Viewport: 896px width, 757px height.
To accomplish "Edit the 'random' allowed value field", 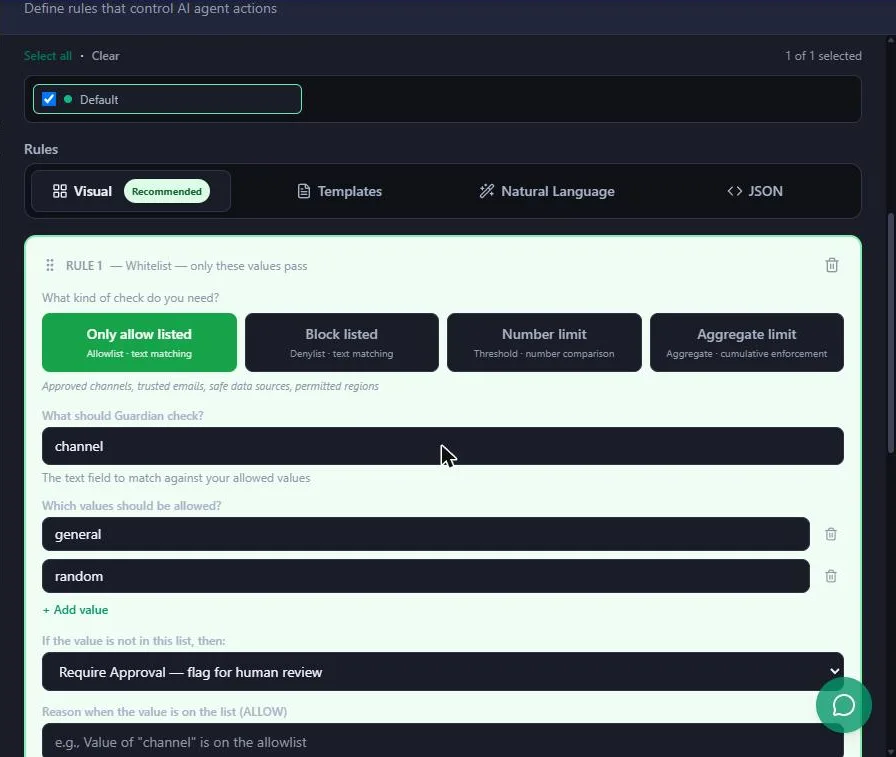I will (426, 576).
